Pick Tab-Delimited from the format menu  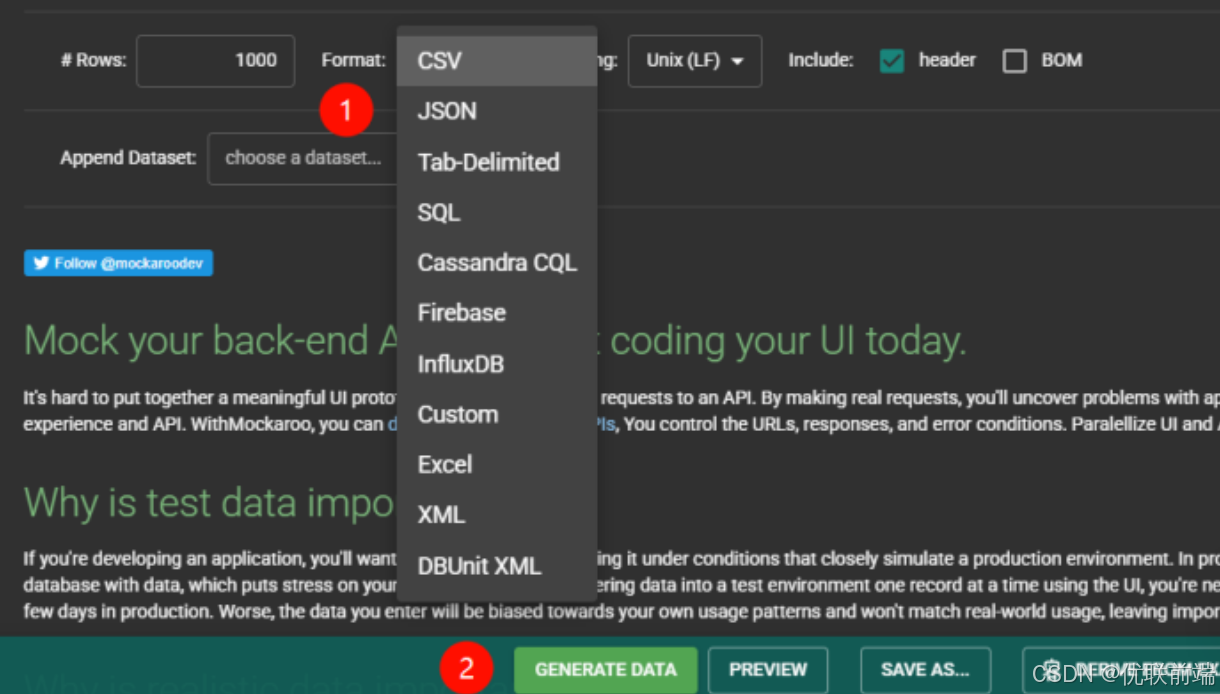497,162
